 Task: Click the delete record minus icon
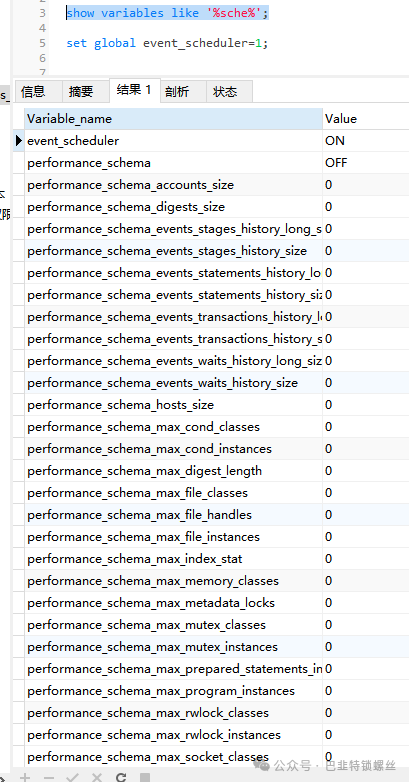[48, 777]
